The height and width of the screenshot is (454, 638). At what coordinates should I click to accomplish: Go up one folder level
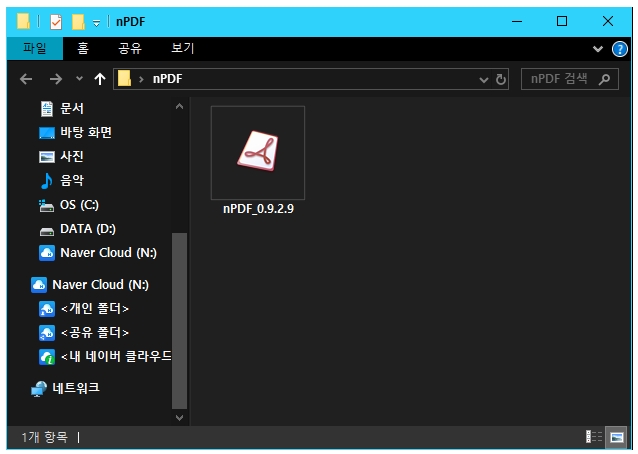pyautogui.click(x=100, y=79)
